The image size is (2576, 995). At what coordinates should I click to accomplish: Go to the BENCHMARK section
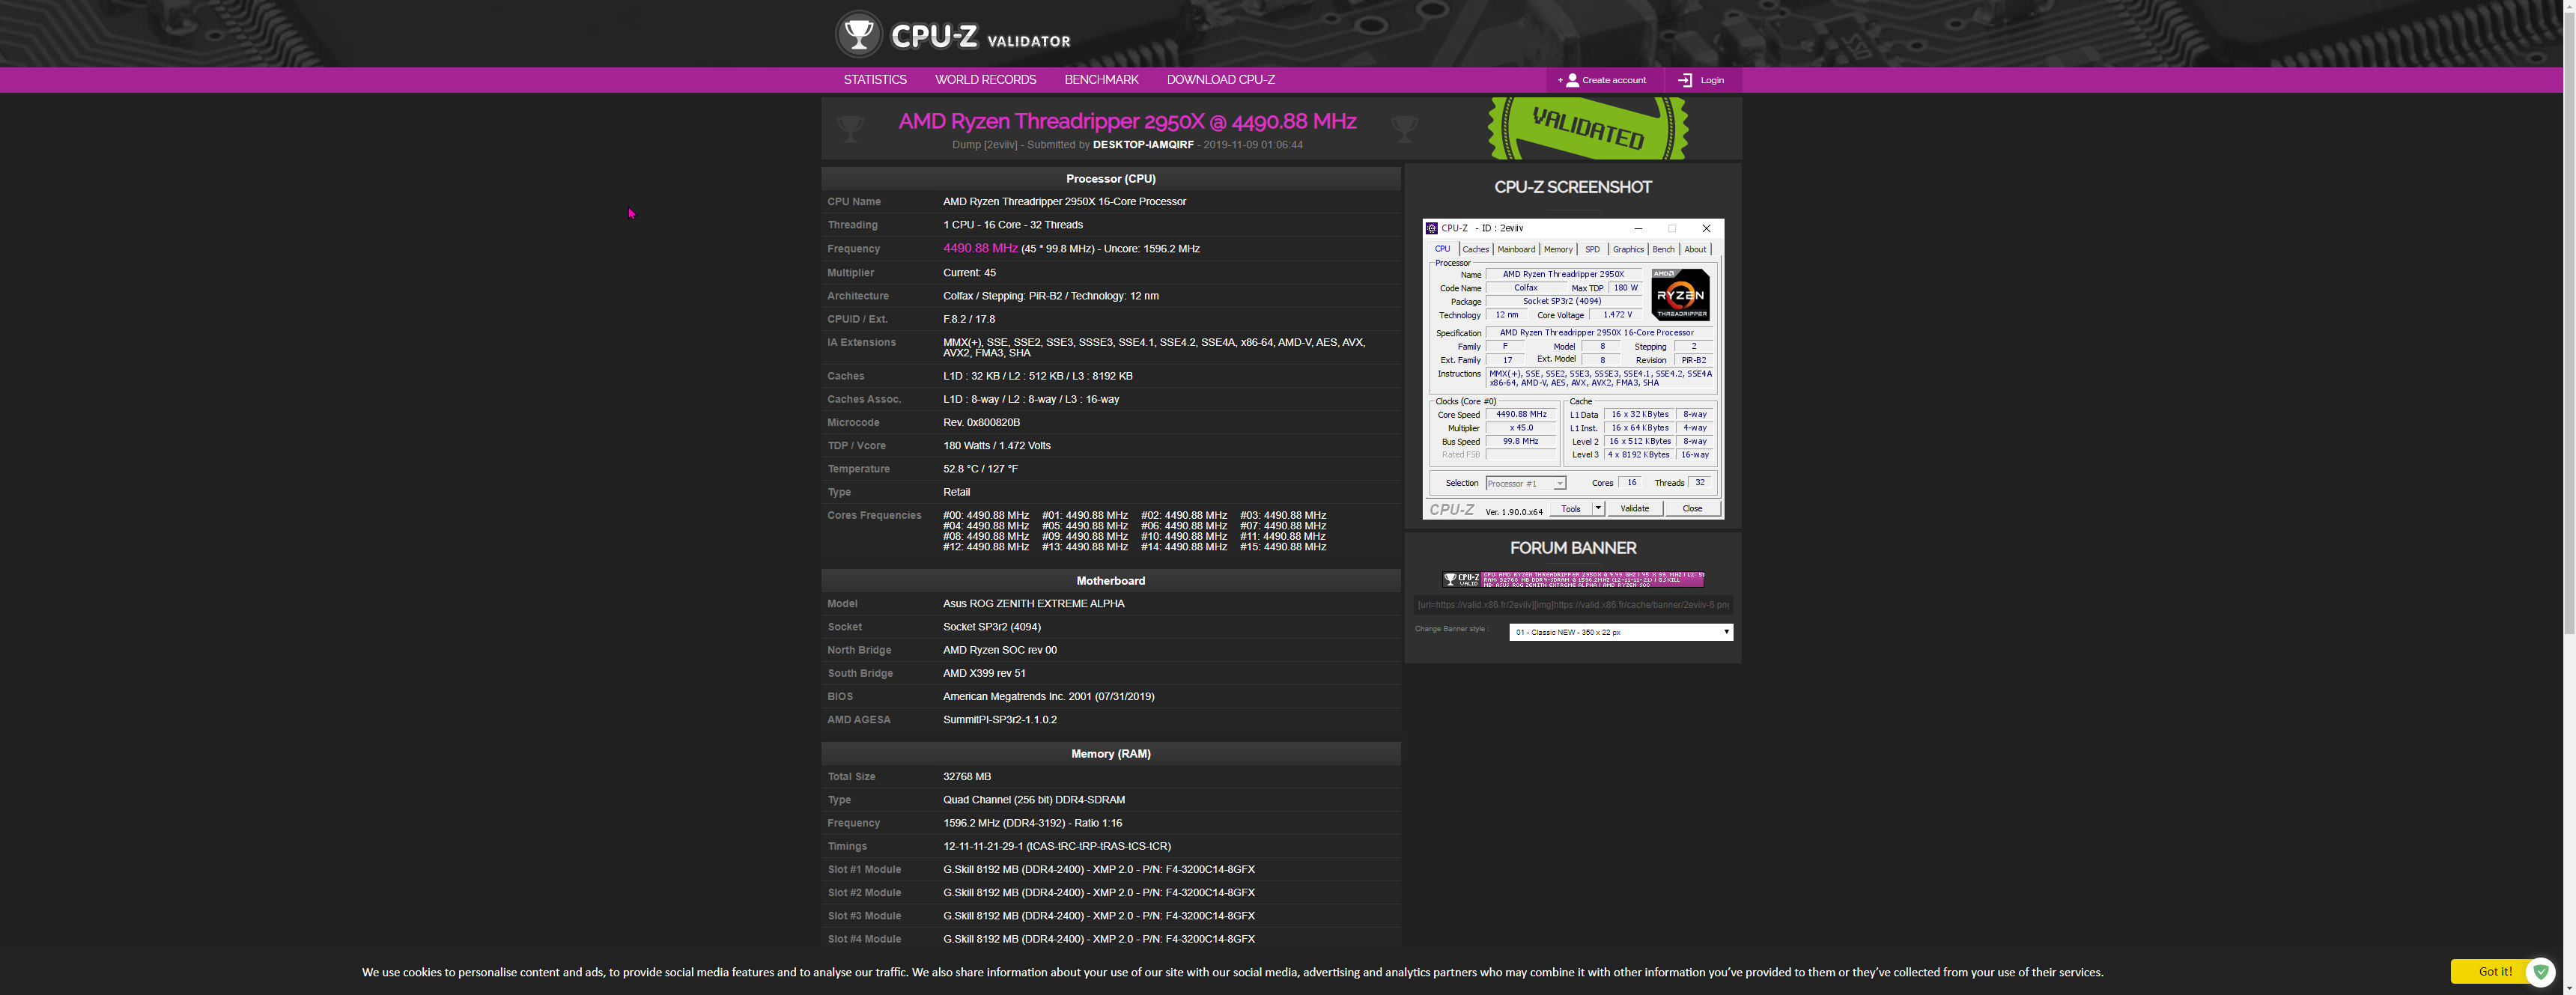(1101, 80)
